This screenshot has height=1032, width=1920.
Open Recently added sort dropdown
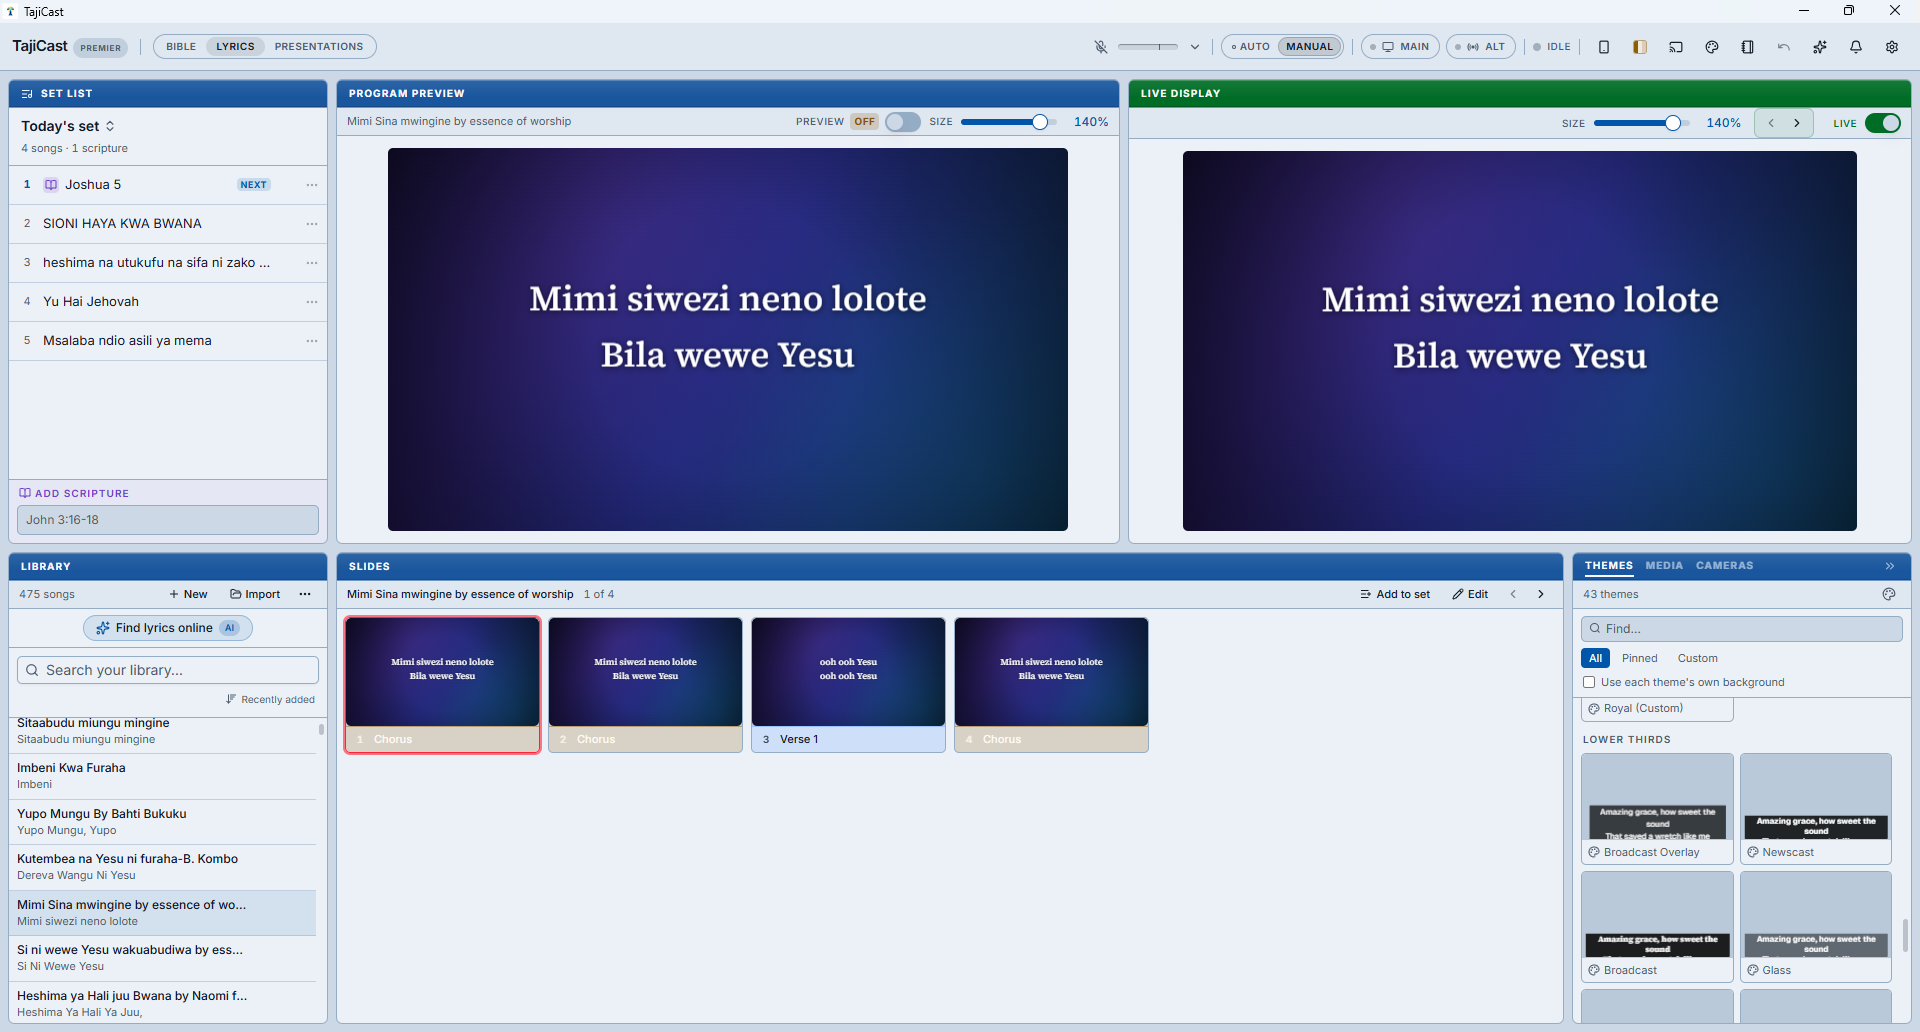(270, 699)
